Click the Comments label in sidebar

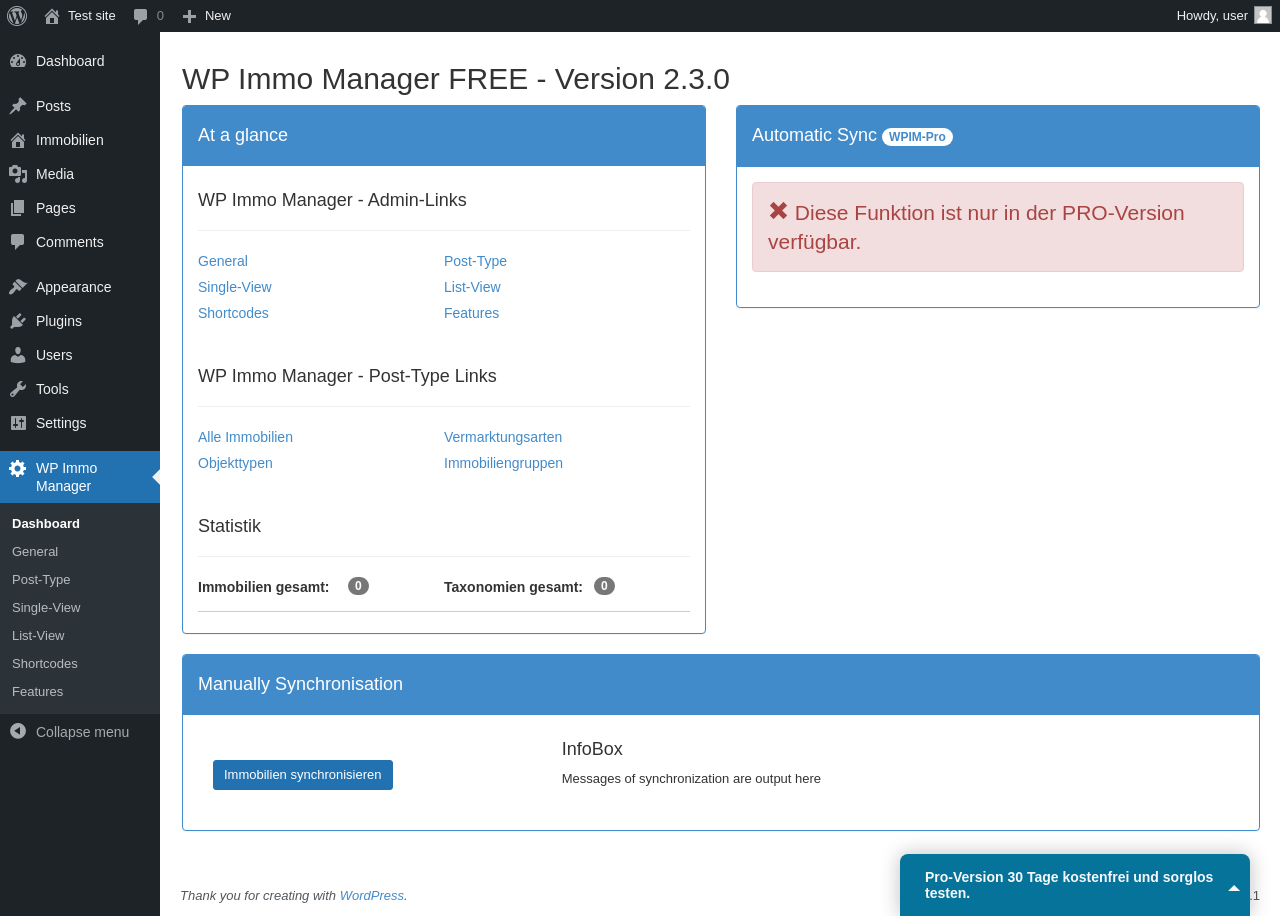click(70, 242)
